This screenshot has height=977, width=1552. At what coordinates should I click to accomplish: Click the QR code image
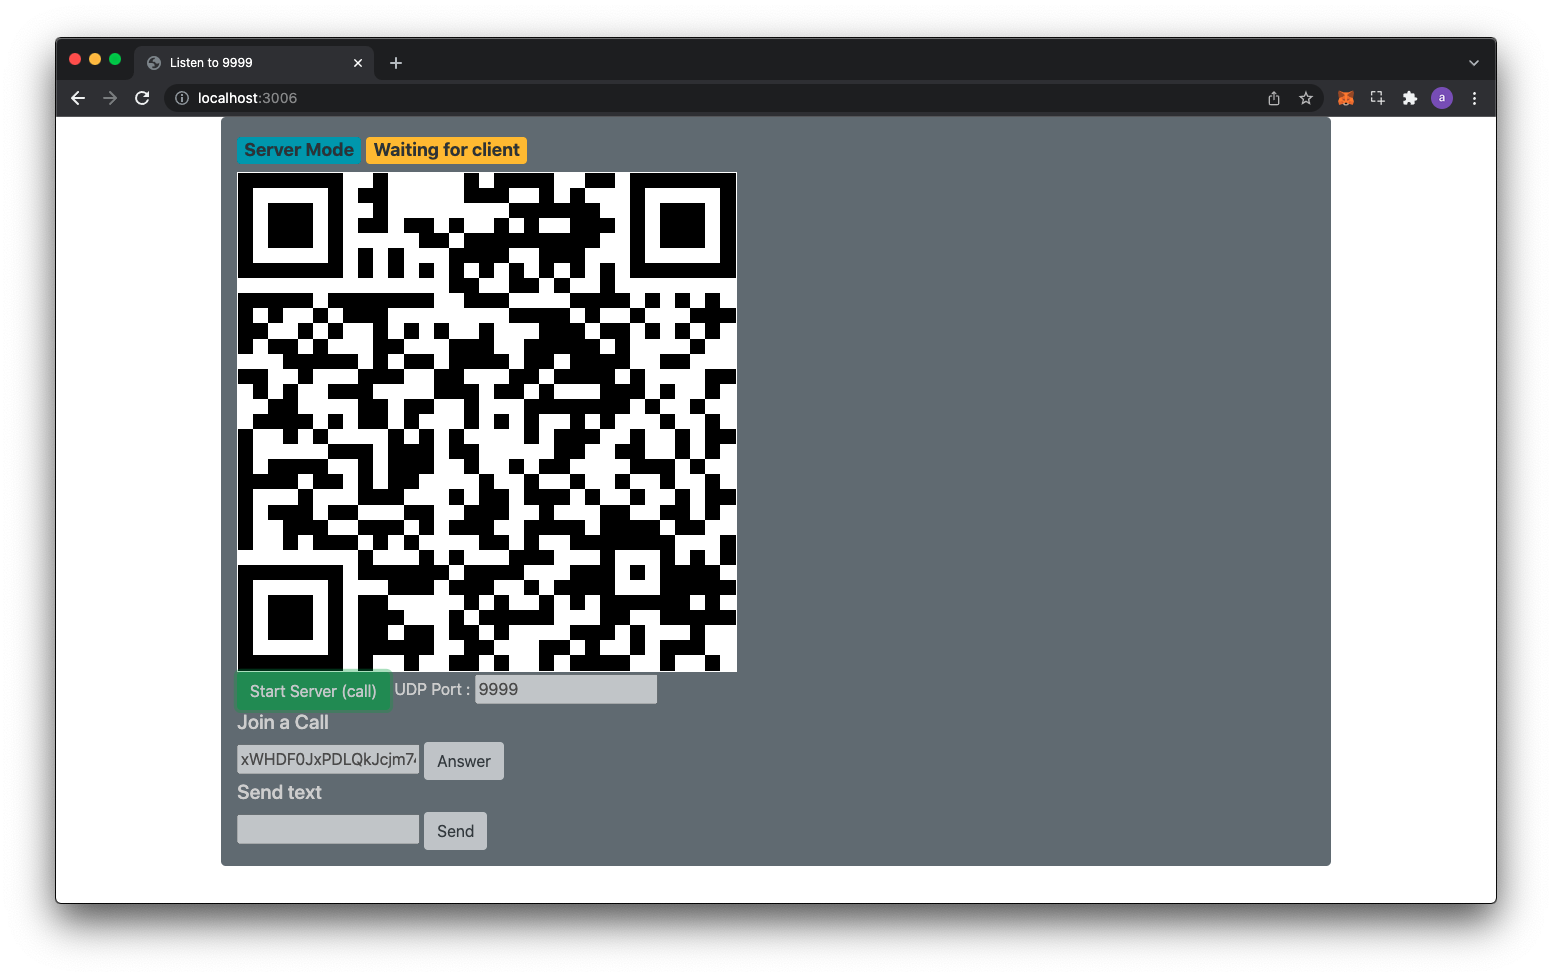[487, 422]
